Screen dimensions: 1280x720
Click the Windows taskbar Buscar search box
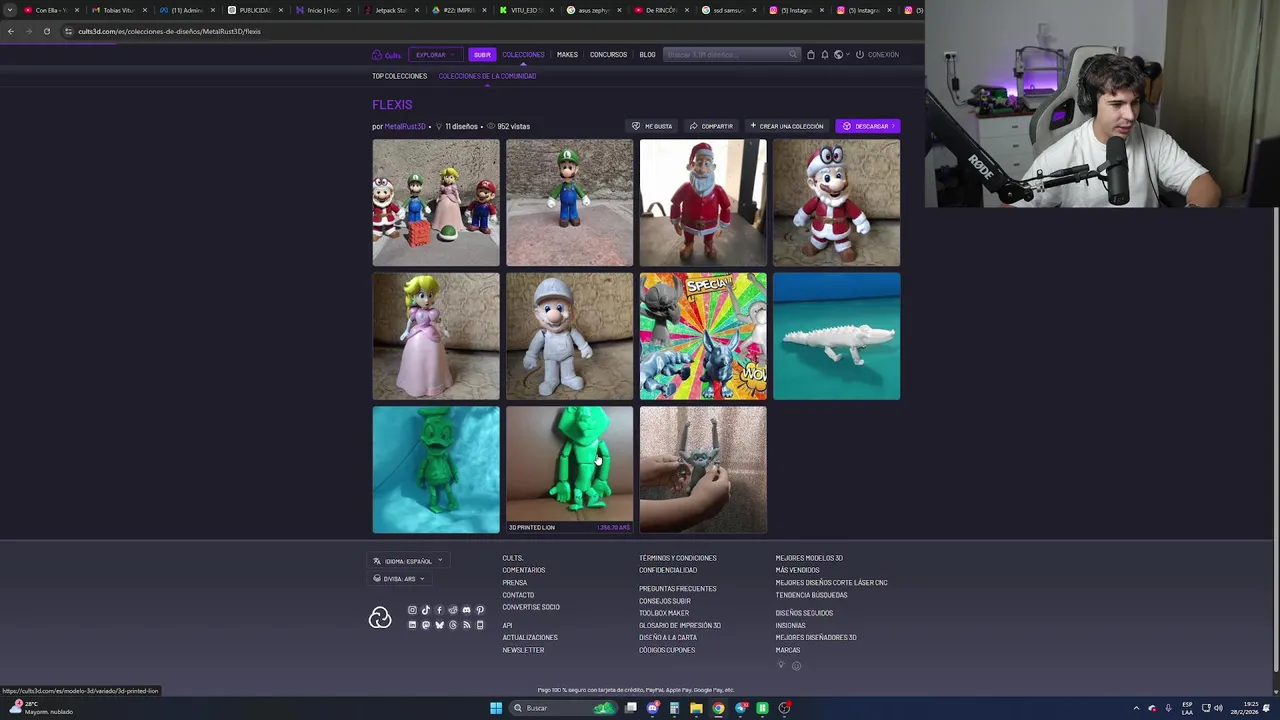point(564,708)
